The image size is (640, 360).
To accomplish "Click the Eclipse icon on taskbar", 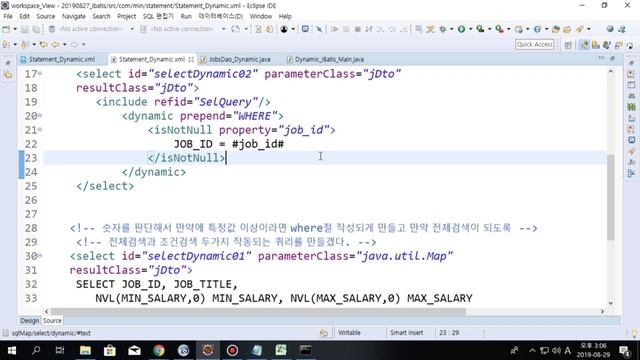I will click(208, 350).
